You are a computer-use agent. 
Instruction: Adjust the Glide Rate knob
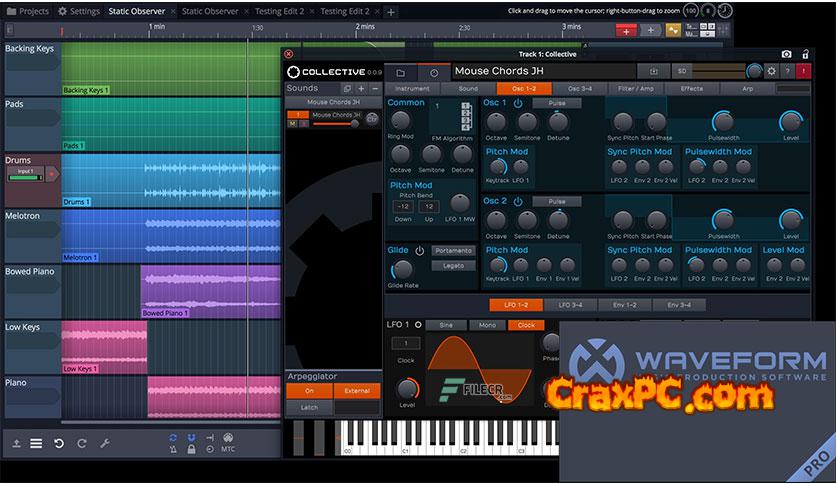[x=401, y=269]
